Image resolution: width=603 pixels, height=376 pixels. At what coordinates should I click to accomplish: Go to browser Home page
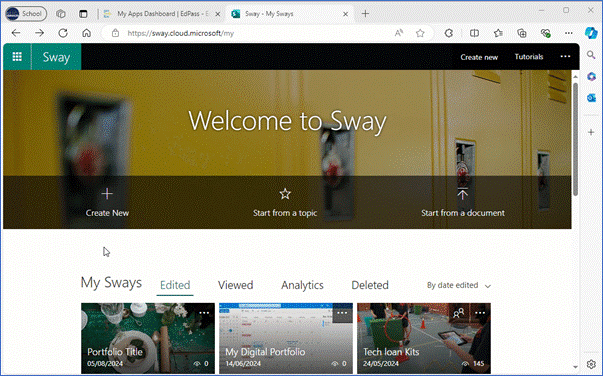click(87, 33)
